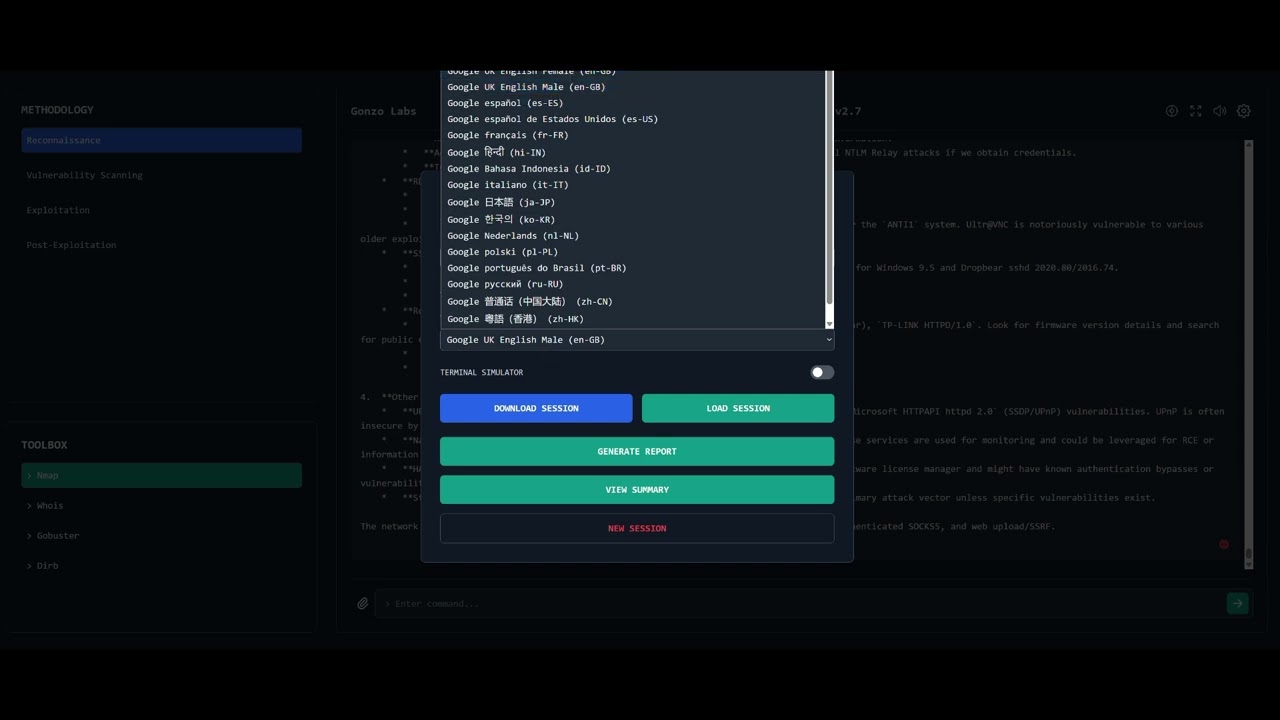Choose Google français (fr-FR) voice

[632, 135]
